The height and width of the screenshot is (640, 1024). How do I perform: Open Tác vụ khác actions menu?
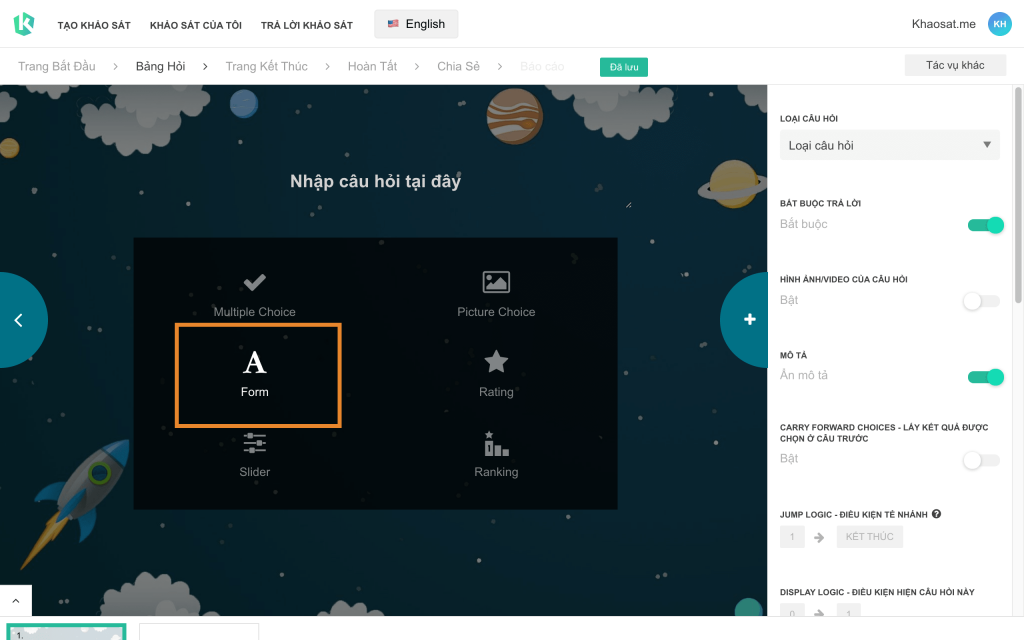(955, 65)
